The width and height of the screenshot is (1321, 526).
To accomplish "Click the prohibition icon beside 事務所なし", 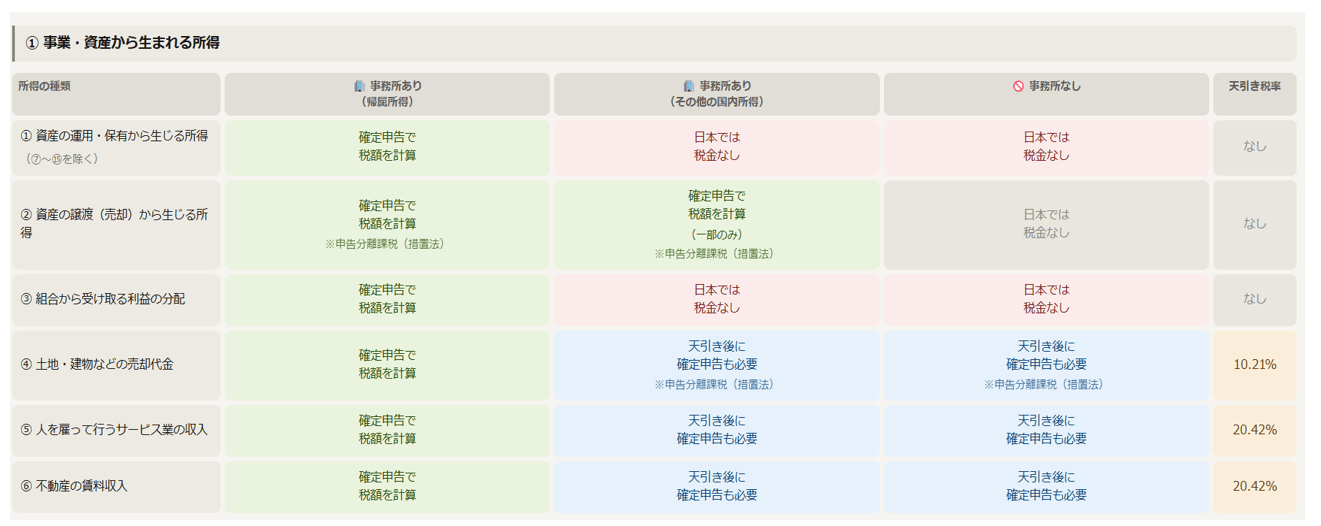I will pos(1018,87).
